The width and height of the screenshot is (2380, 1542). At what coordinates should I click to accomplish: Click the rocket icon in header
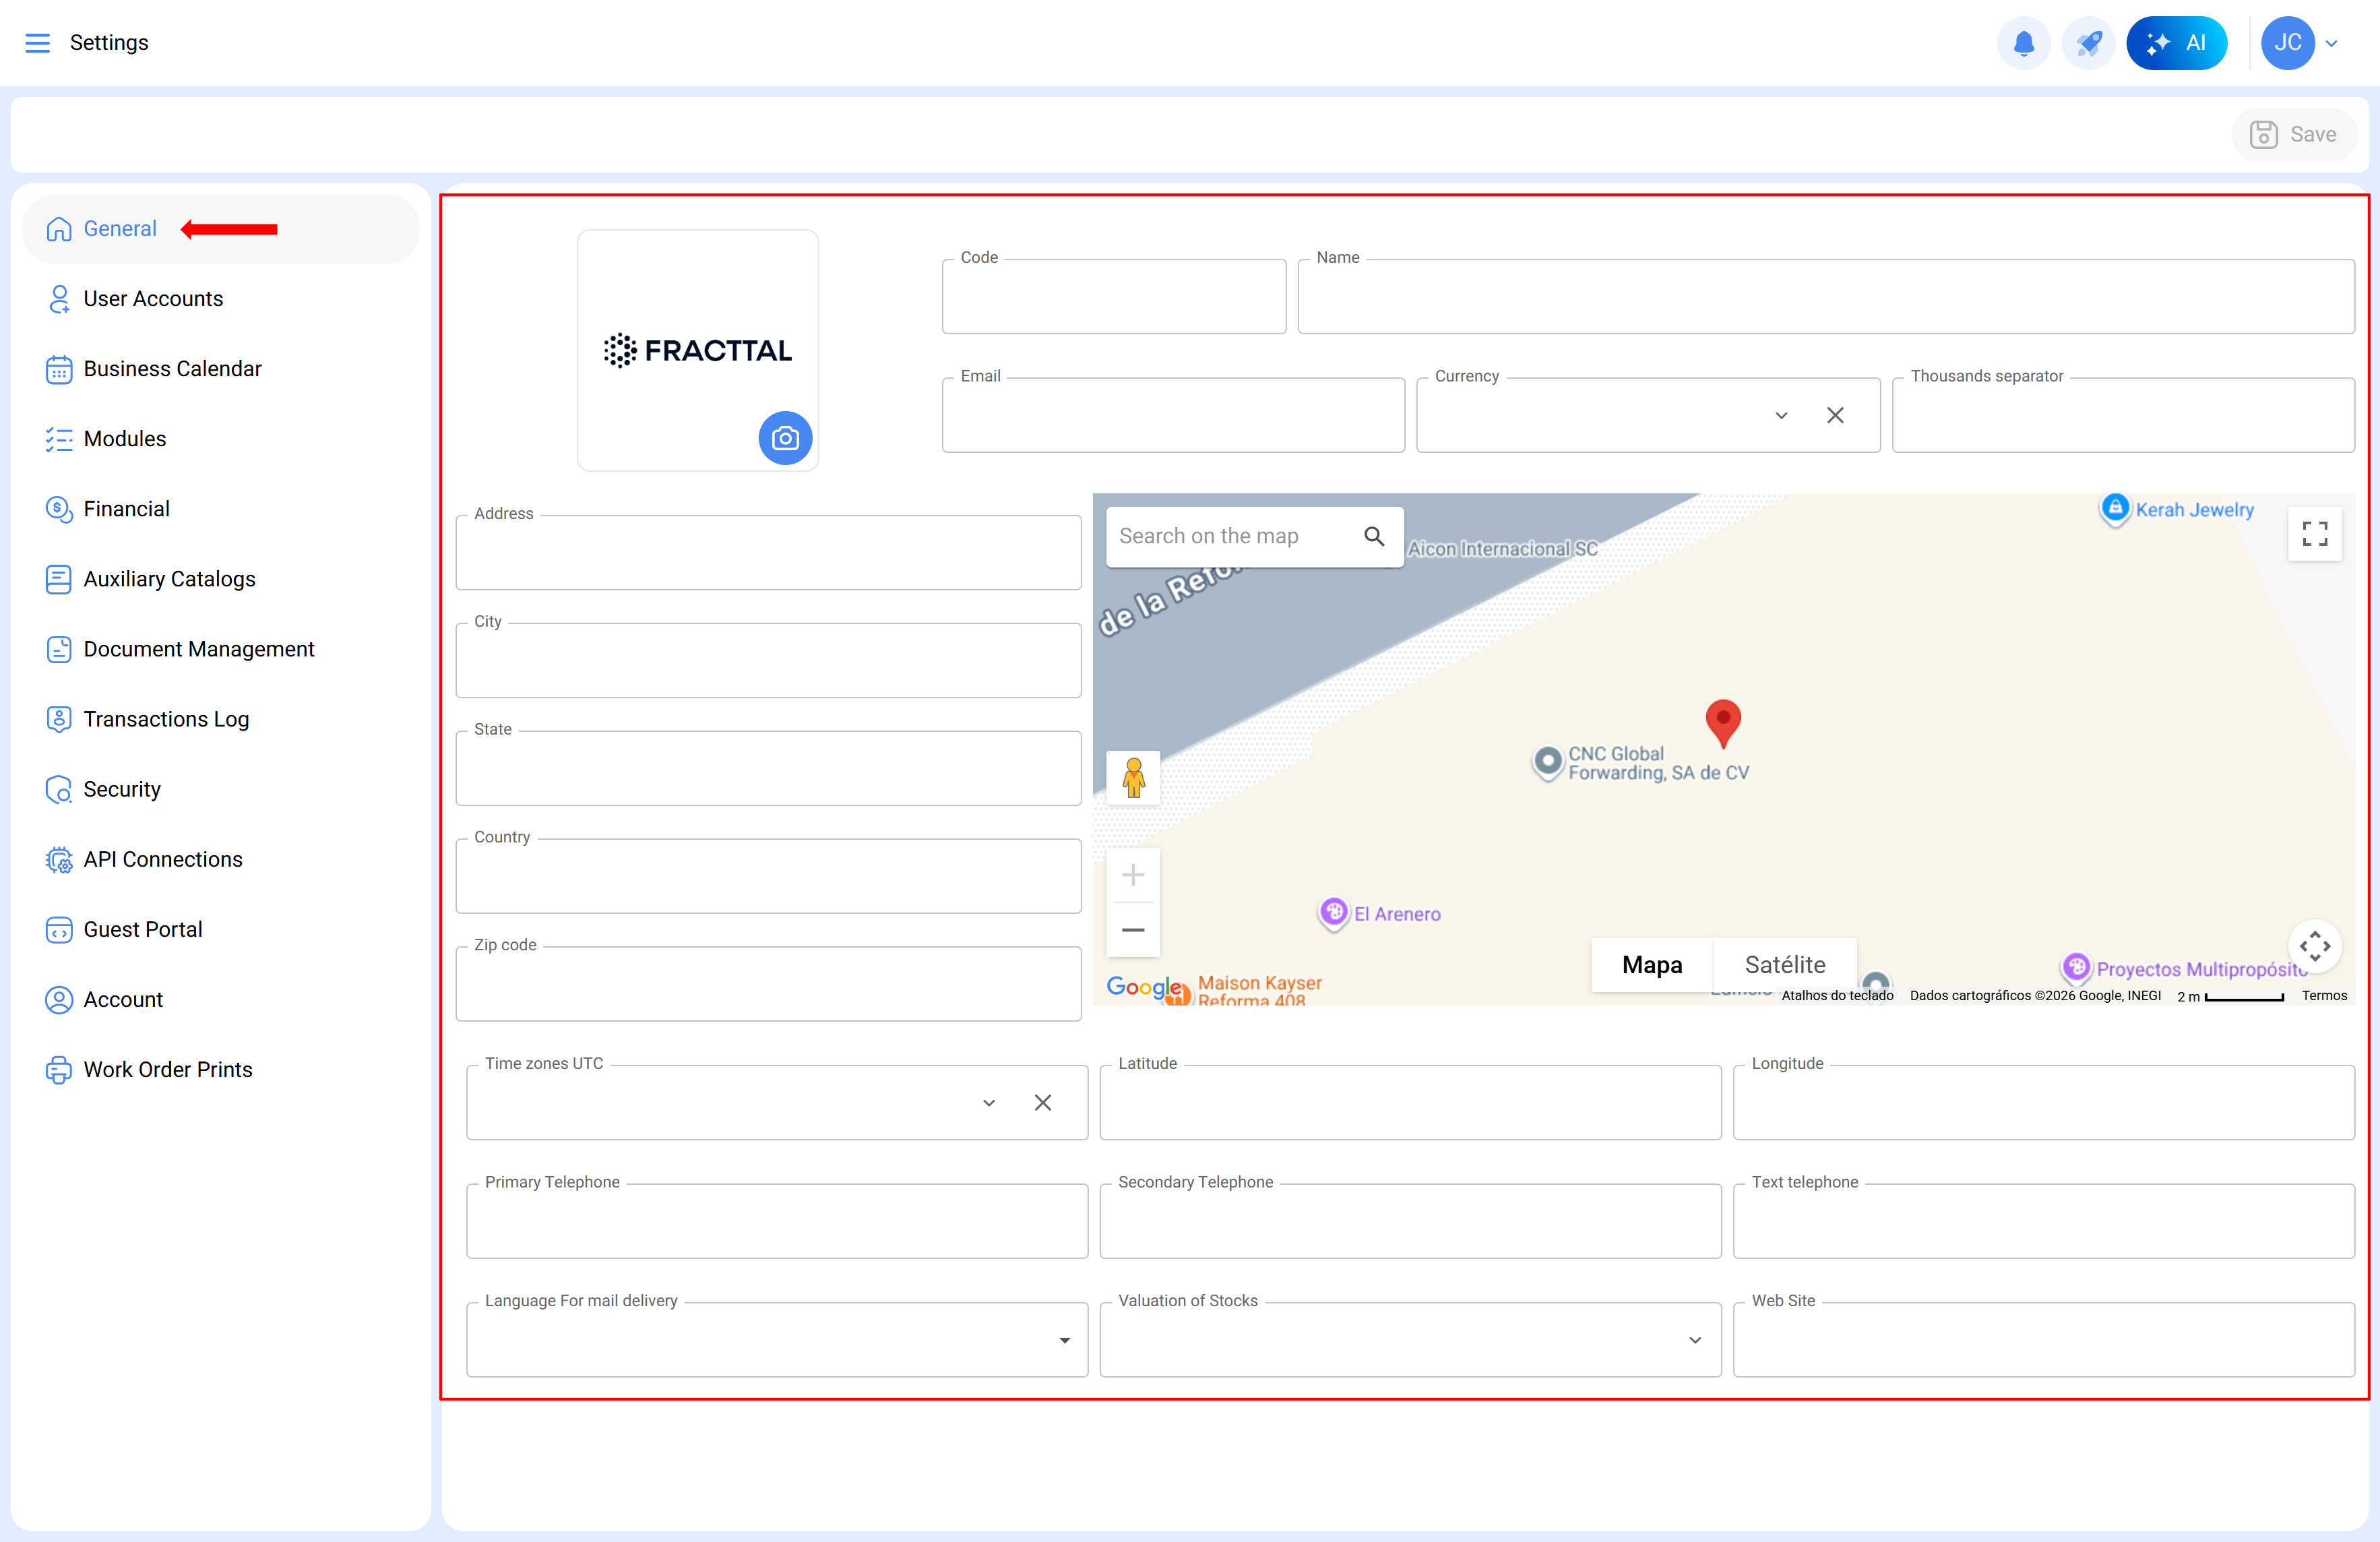point(2088,43)
